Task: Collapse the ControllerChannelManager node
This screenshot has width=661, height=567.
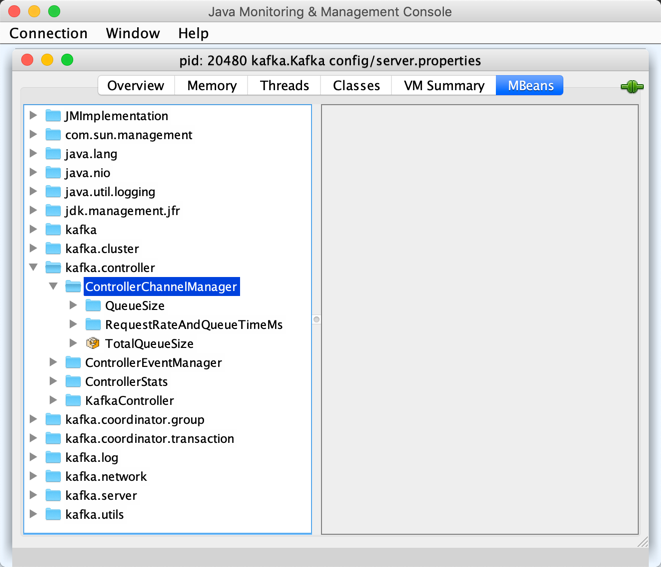Action: pos(54,287)
